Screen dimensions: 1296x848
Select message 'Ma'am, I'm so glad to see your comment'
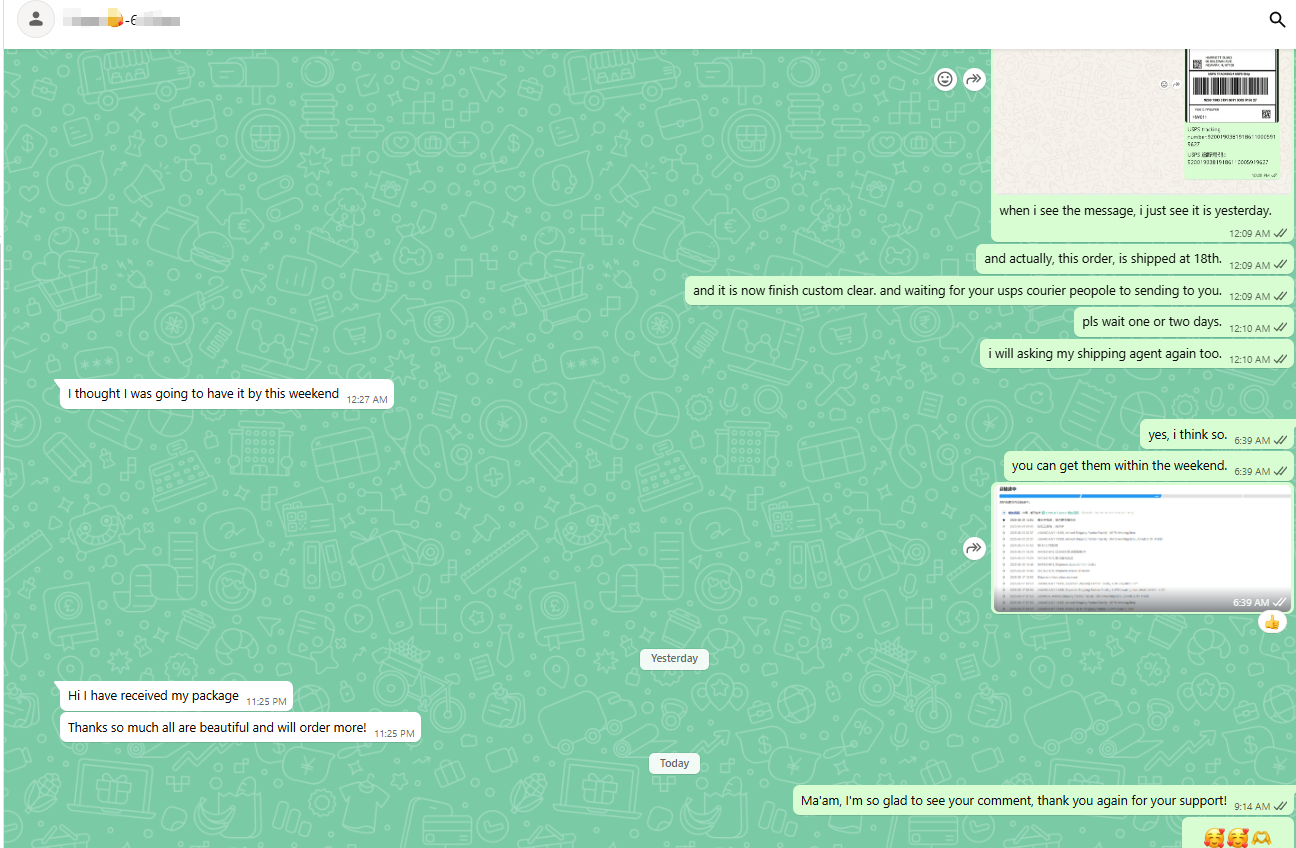pos(1044,801)
